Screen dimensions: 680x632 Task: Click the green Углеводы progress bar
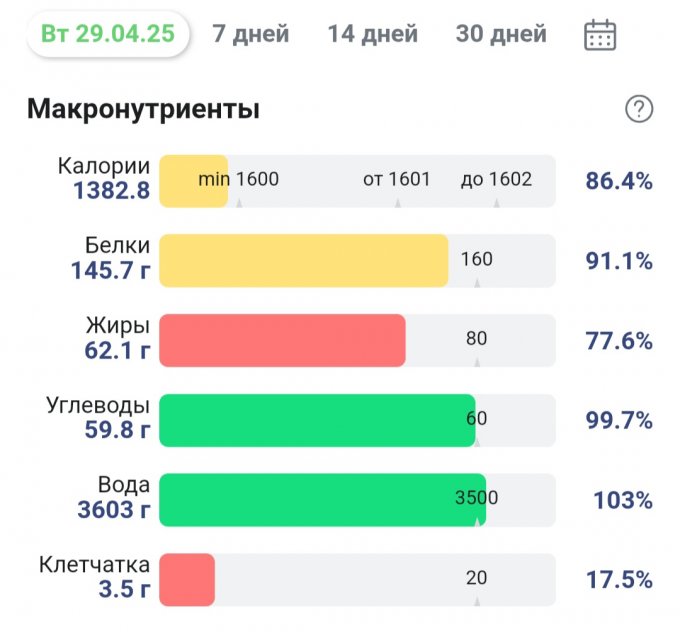316,420
